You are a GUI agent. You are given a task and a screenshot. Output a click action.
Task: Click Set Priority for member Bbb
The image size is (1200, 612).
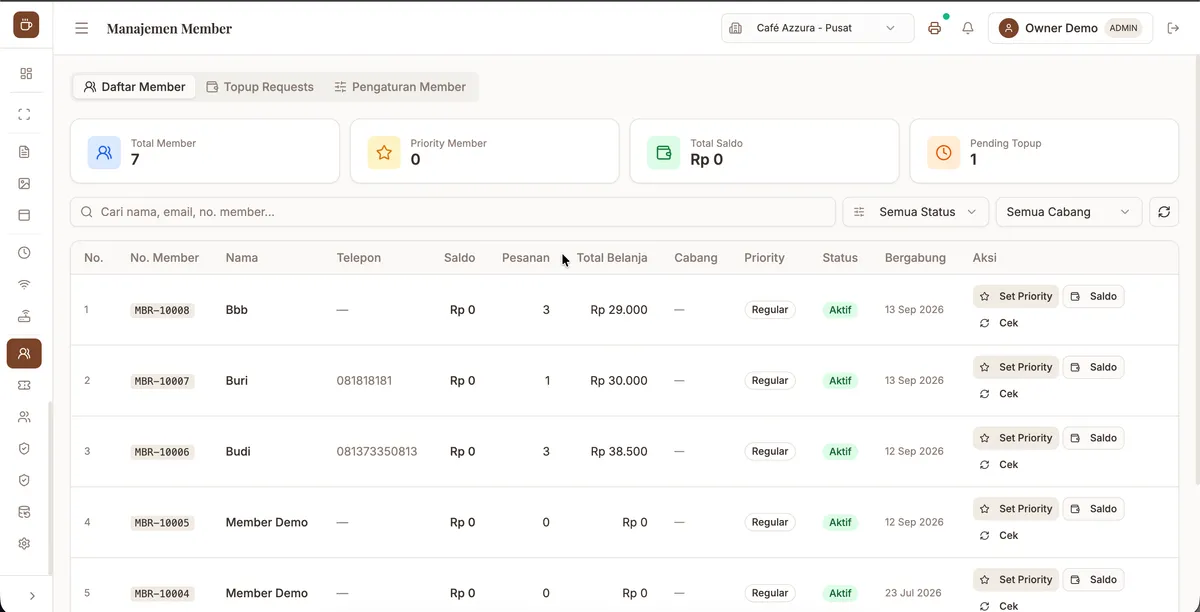pos(1016,297)
